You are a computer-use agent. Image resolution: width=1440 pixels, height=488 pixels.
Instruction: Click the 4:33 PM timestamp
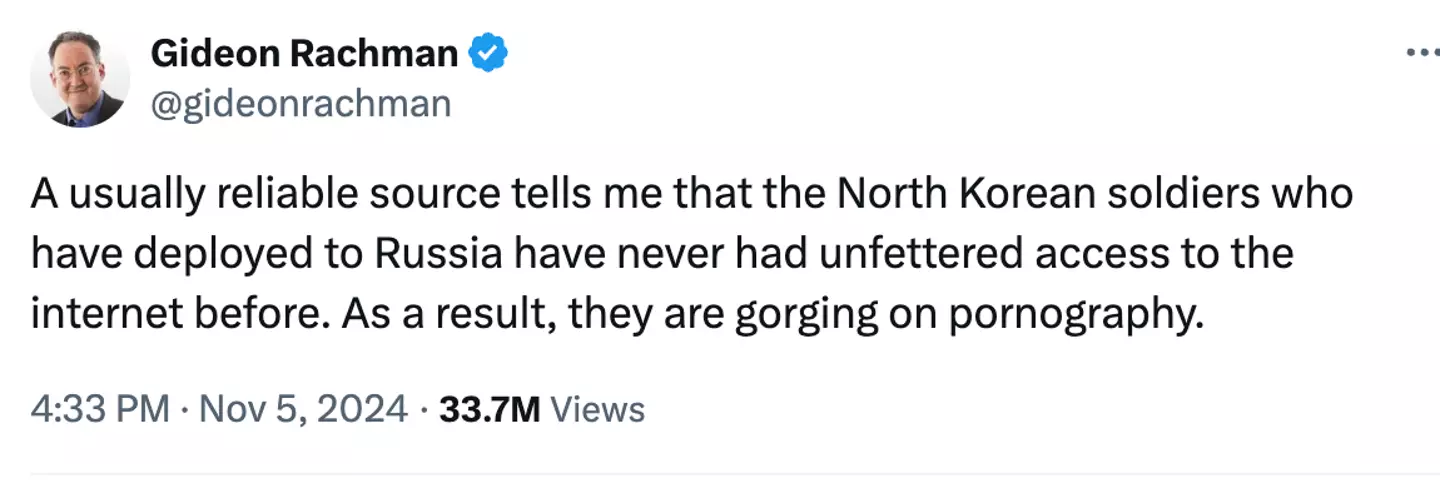(x=99, y=409)
